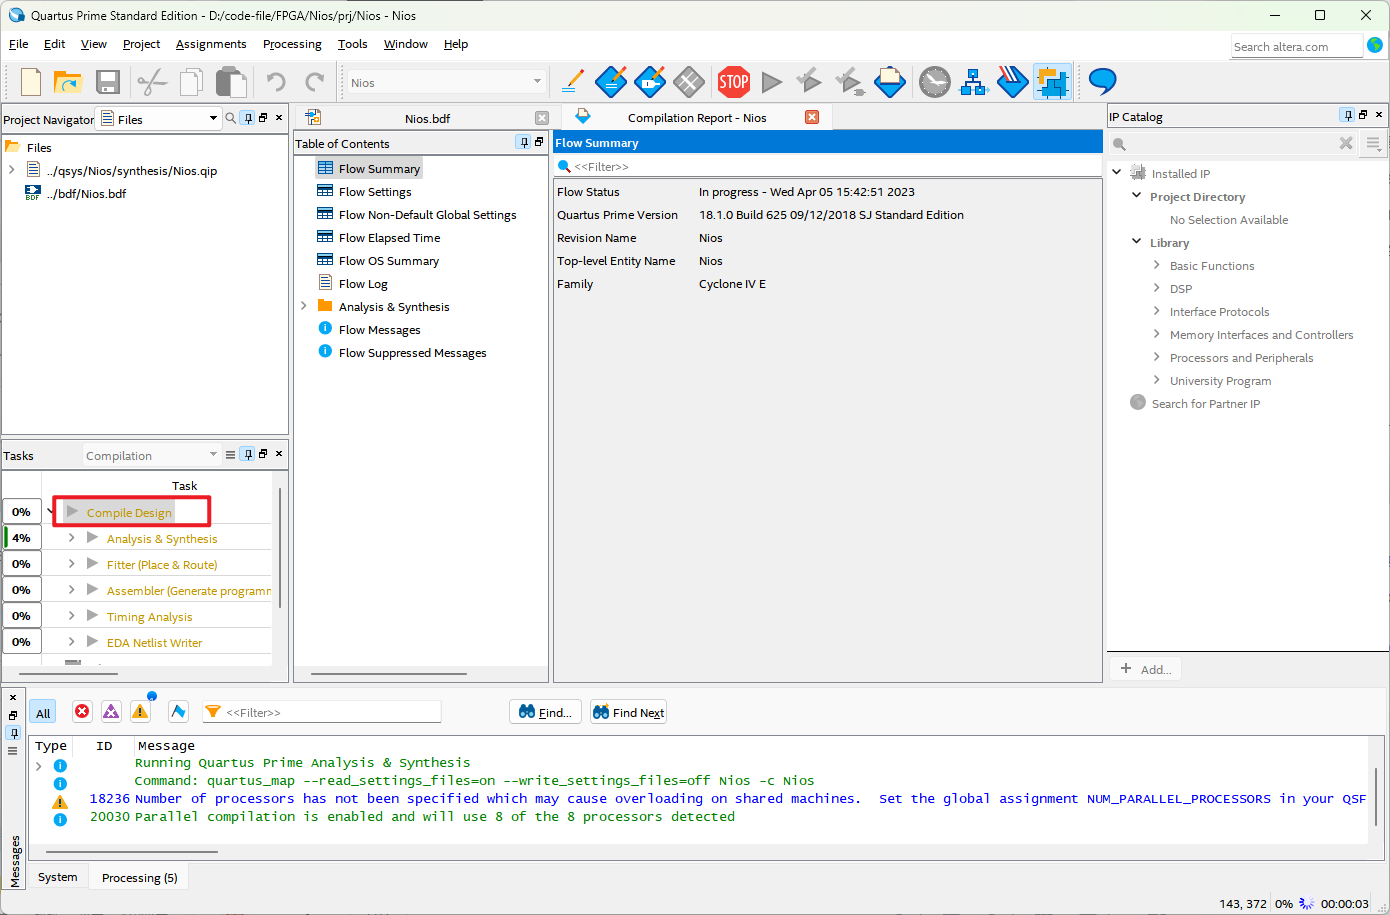Show only error messages filter icon
Image resolution: width=1390 pixels, height=915 pixels.
click(x=82, y=711)
